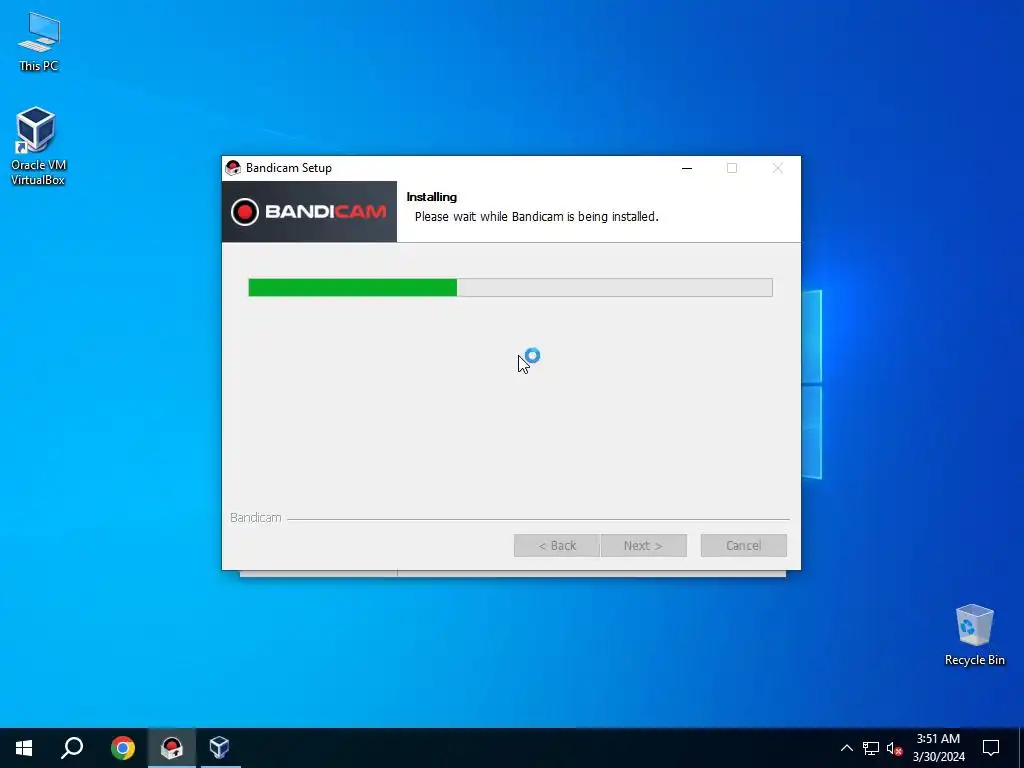1024x768 pixels.
Task: Close the Bandicam Setup window
Action: click(777, 168)
